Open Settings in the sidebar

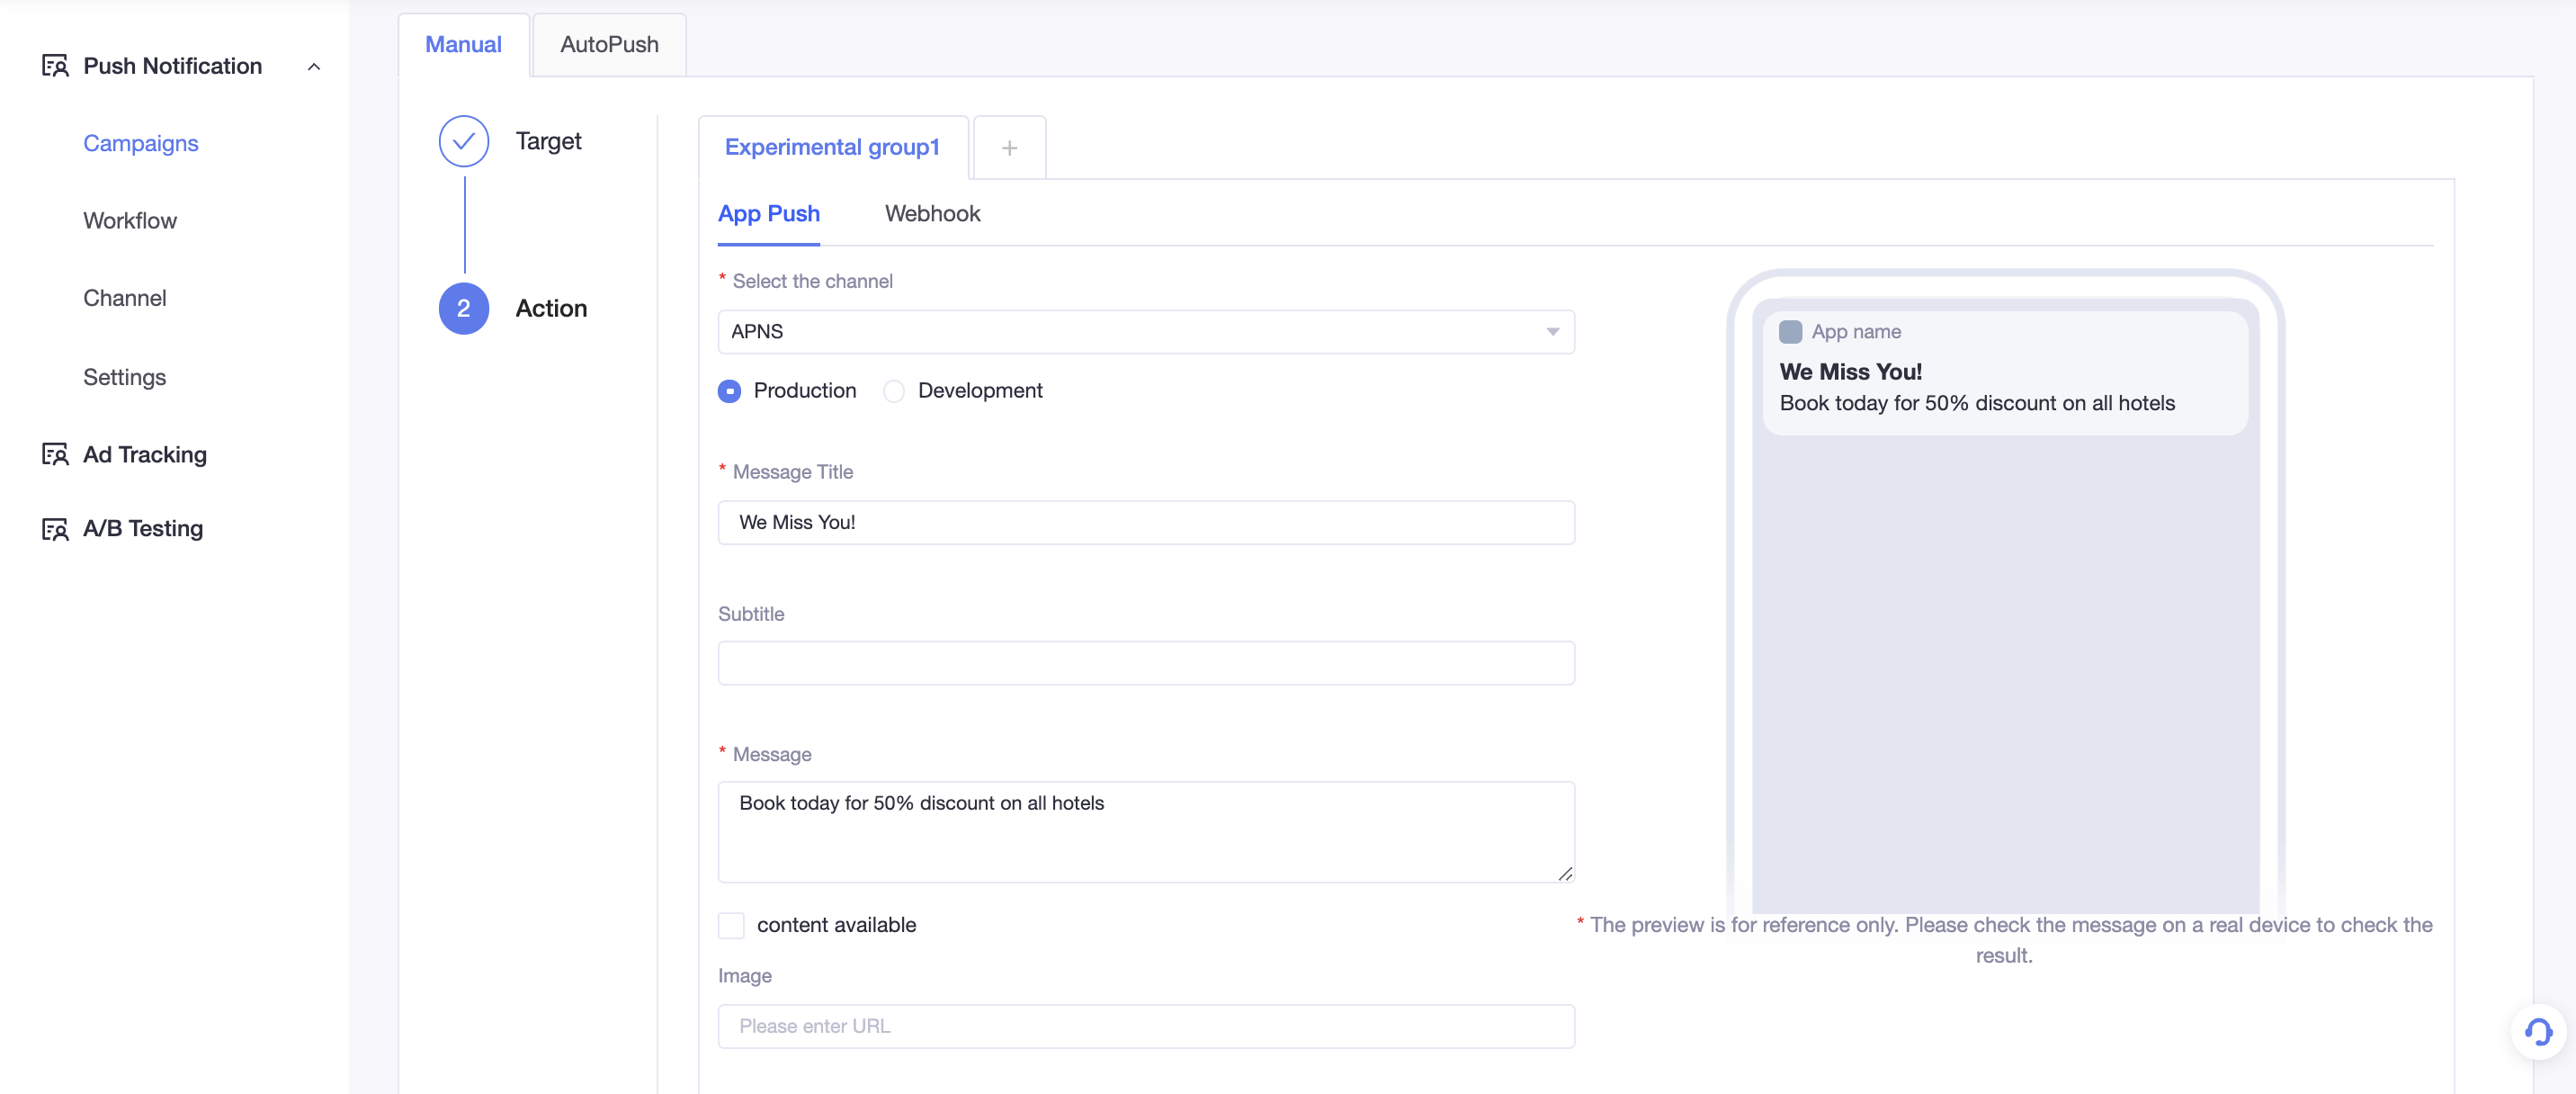124,377
